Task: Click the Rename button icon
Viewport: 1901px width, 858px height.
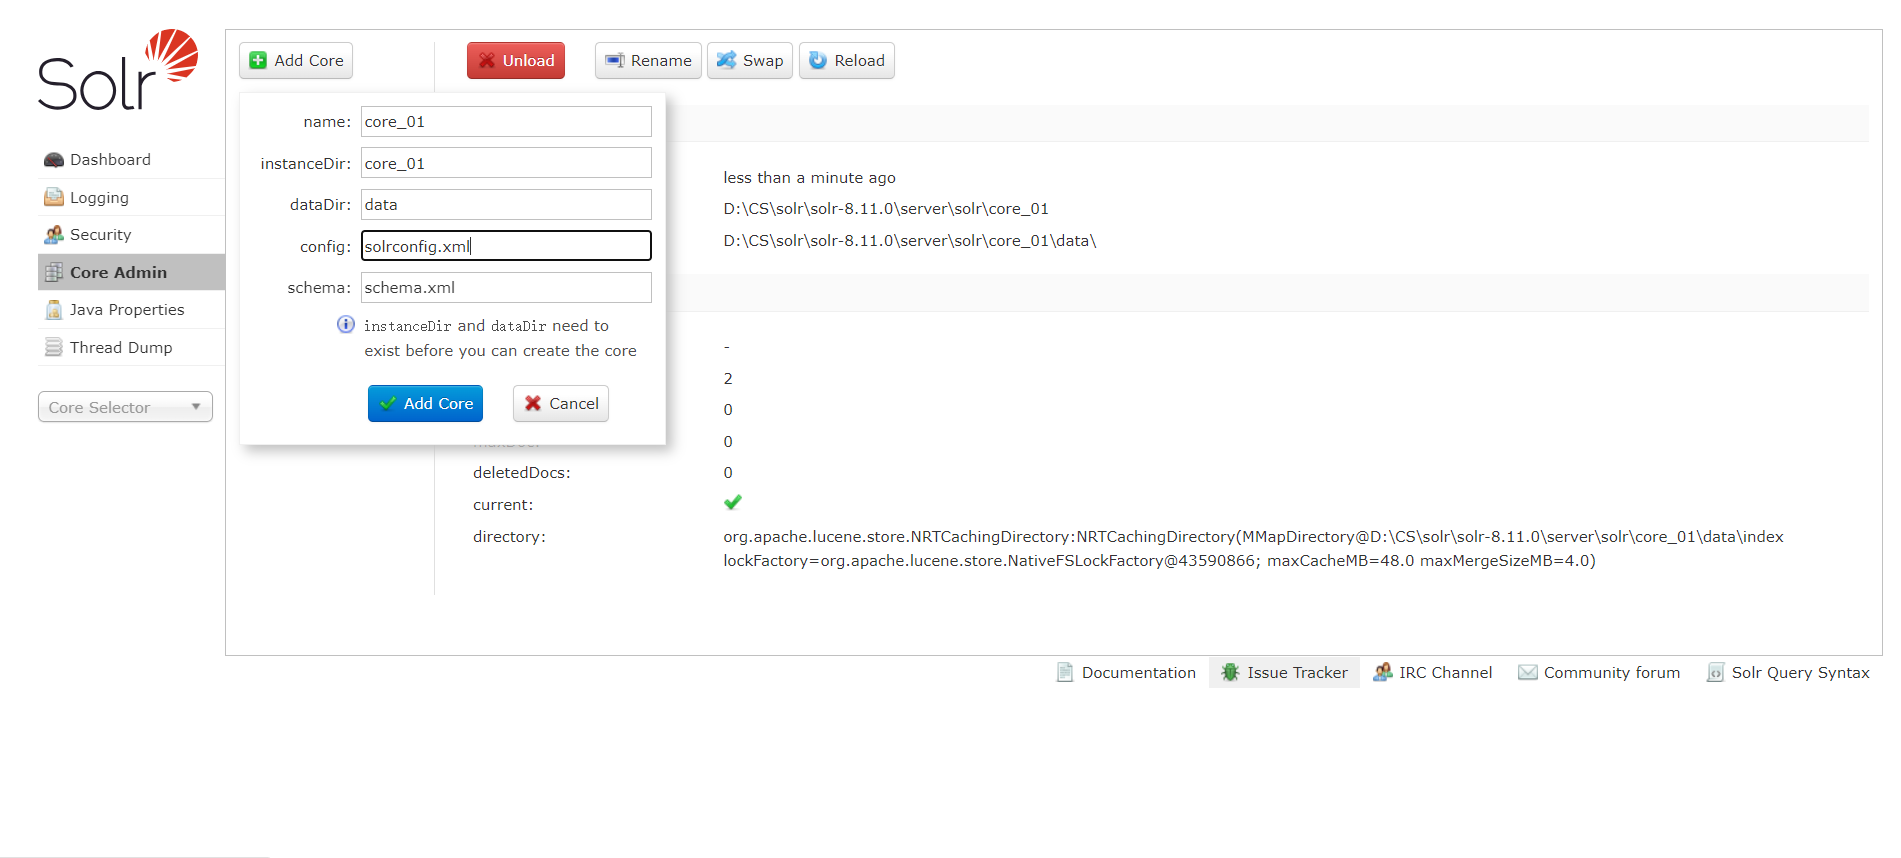Action: (x=615, y=60)
